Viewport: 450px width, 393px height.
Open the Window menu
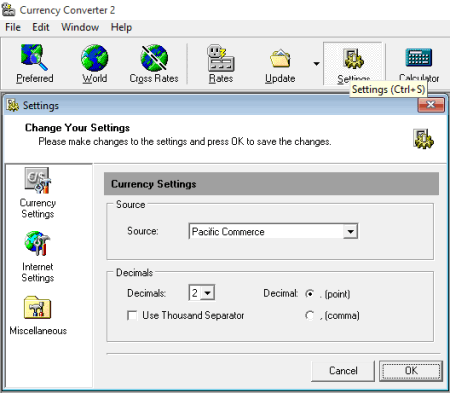pyautogui.click(x=80, y=27)
